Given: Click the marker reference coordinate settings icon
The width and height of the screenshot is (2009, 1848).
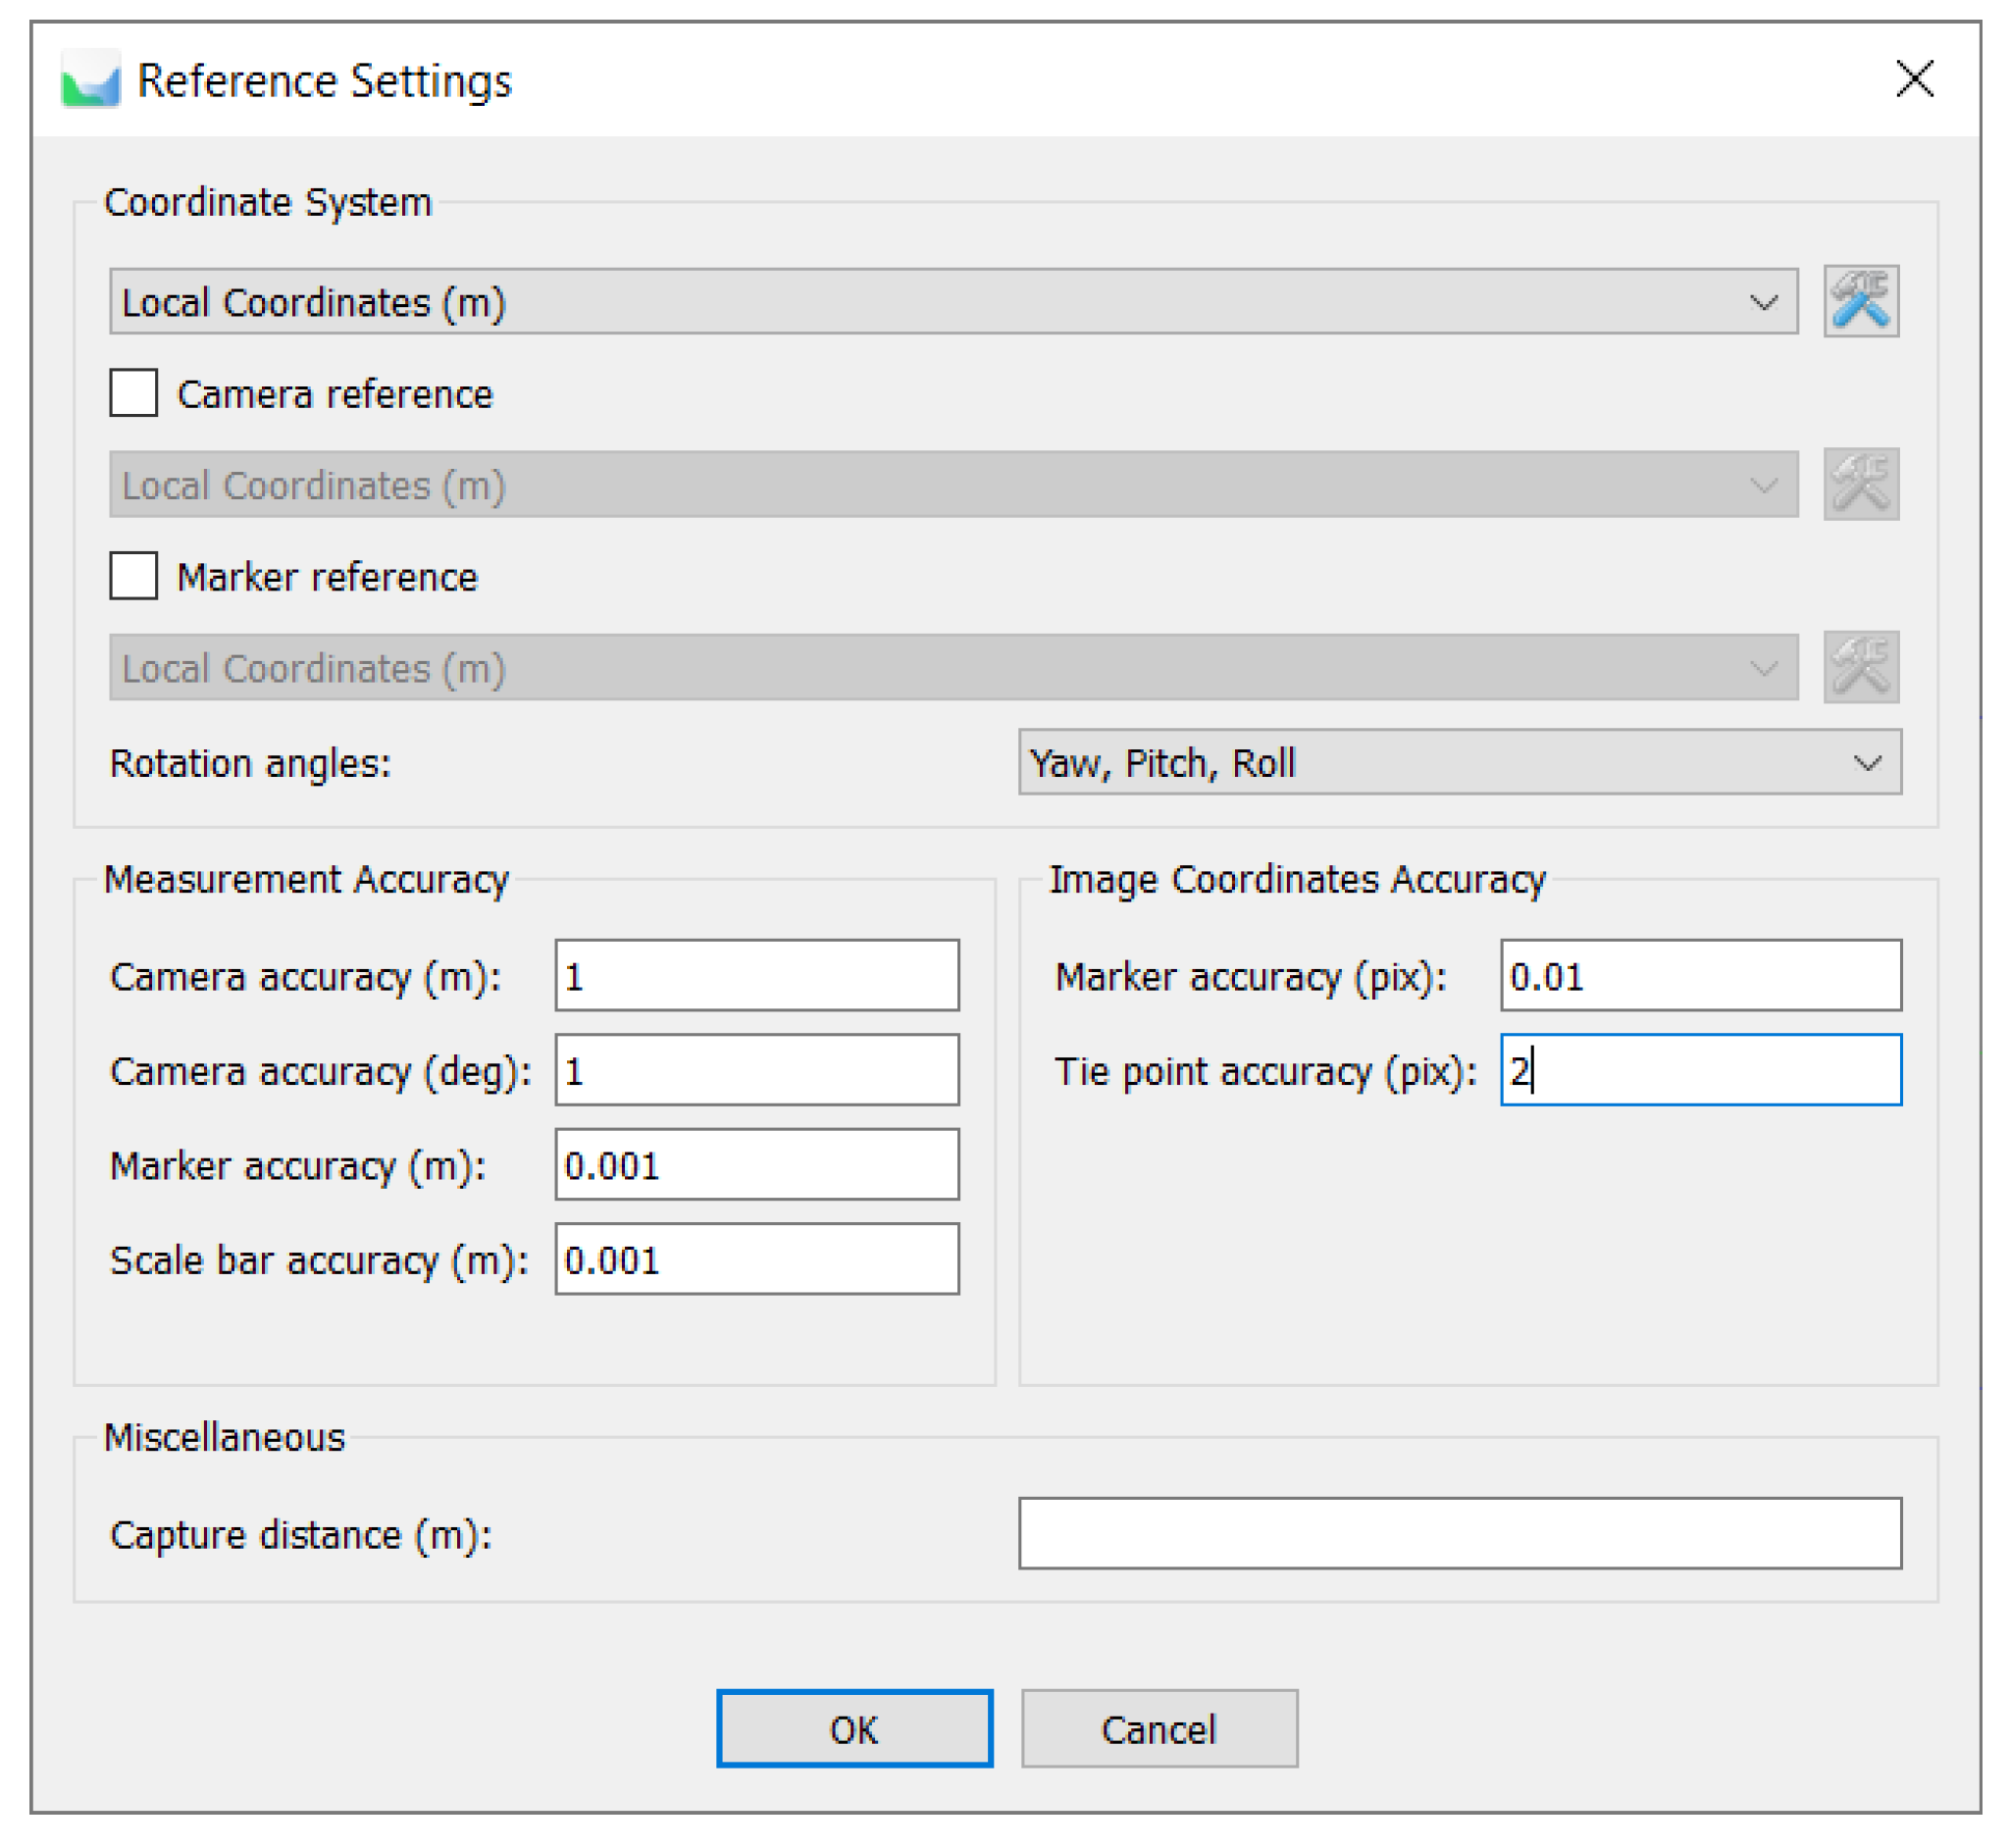Looking at the screenshot, I should click(1860, 667).
